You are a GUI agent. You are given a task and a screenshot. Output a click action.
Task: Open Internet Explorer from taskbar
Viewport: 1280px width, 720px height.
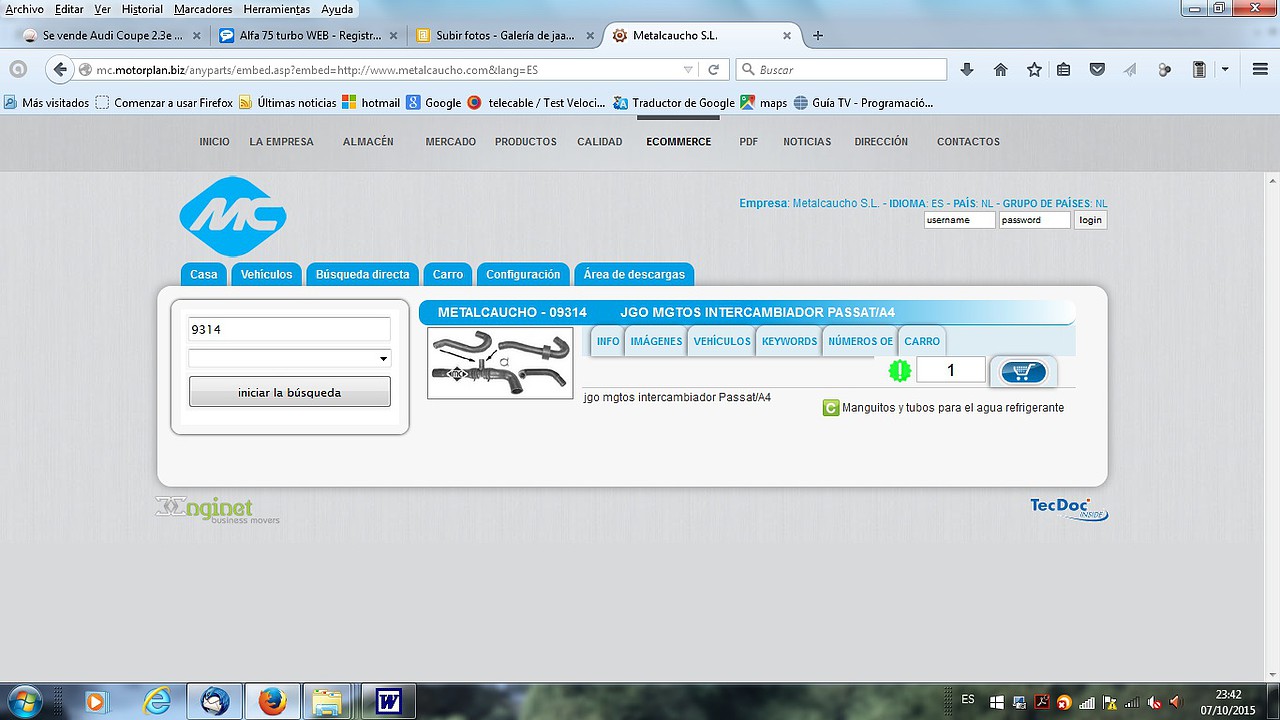[x=157, y=701]
